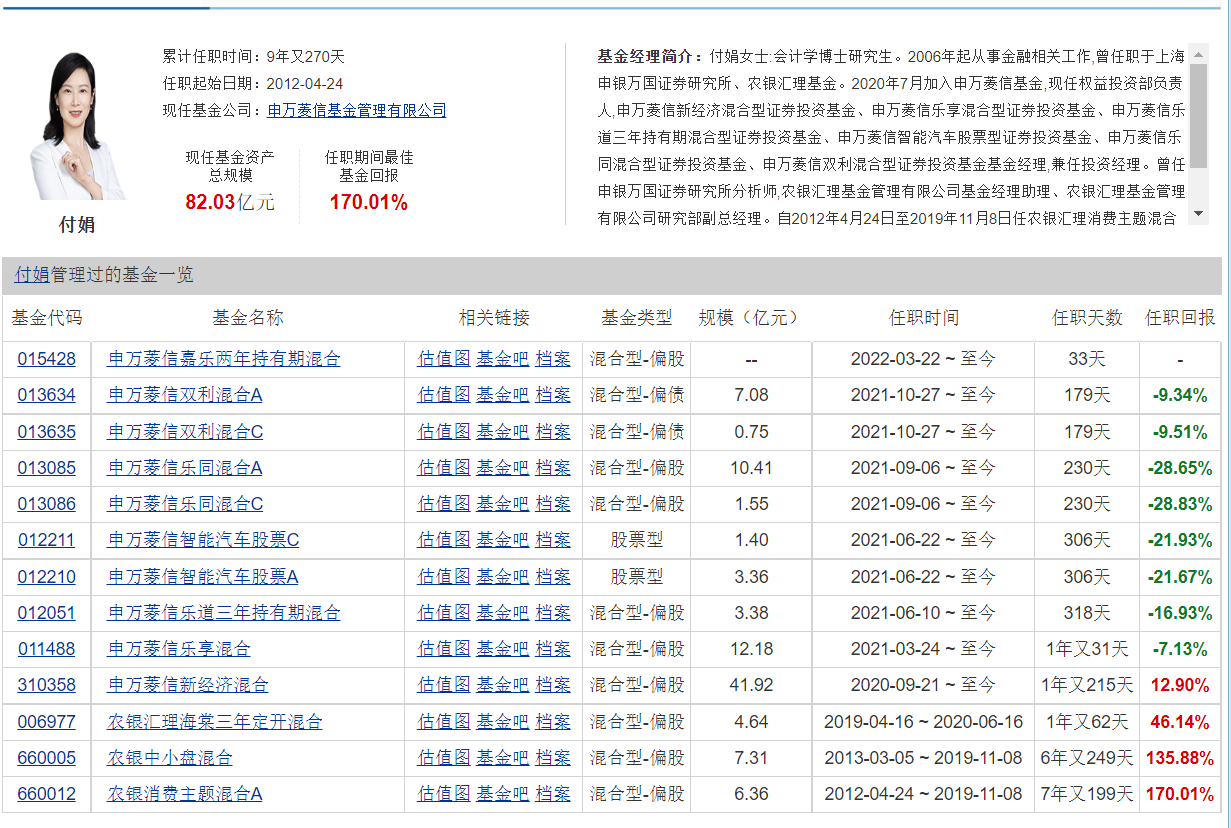Screen dimensions: 1231x828
Task: Open 申万菱信基金管理有限公司 company link
Action: click(357, 111)
